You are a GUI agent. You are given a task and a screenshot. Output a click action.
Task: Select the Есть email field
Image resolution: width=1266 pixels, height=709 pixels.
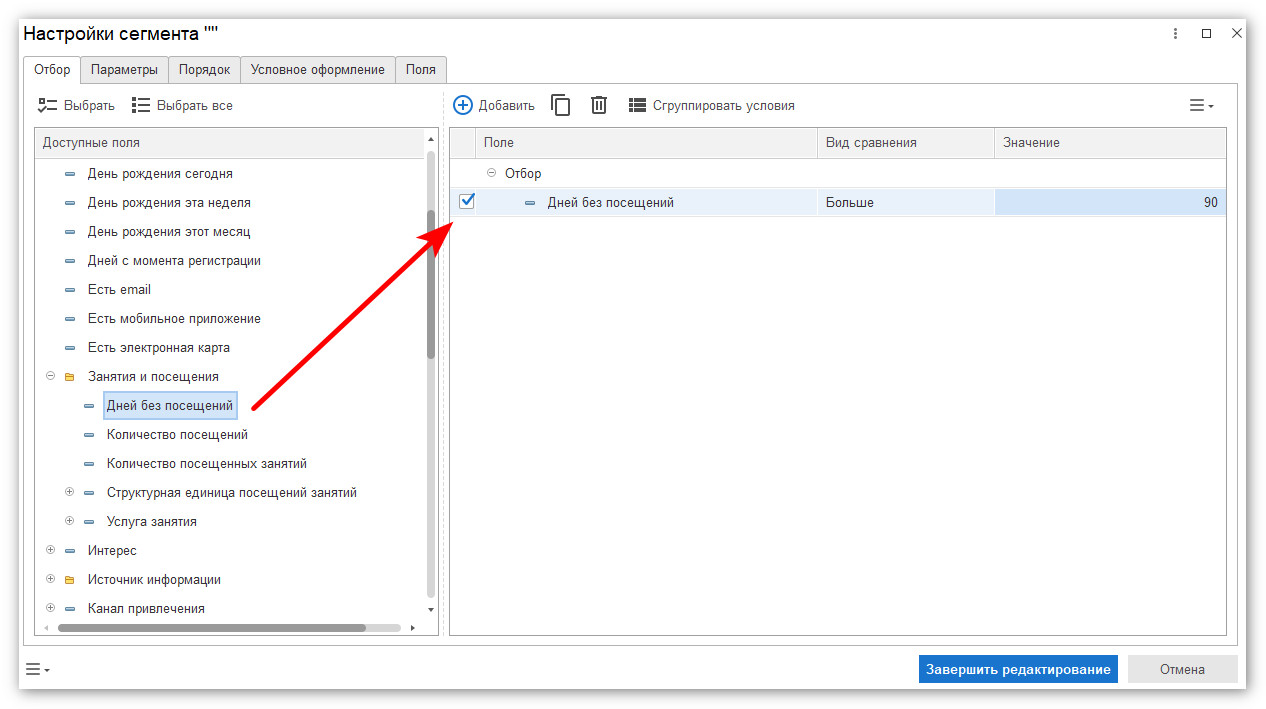[x=119, y=289]
